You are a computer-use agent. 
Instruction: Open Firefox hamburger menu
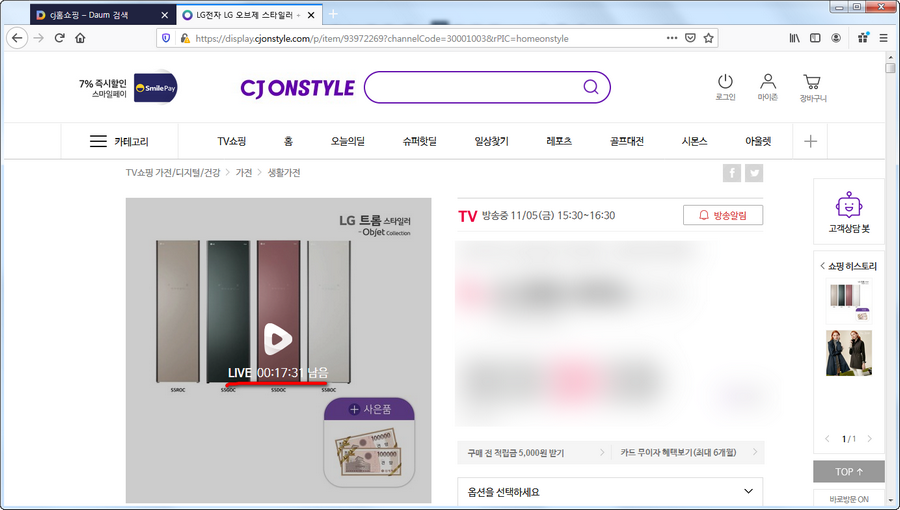click(883, 38)
